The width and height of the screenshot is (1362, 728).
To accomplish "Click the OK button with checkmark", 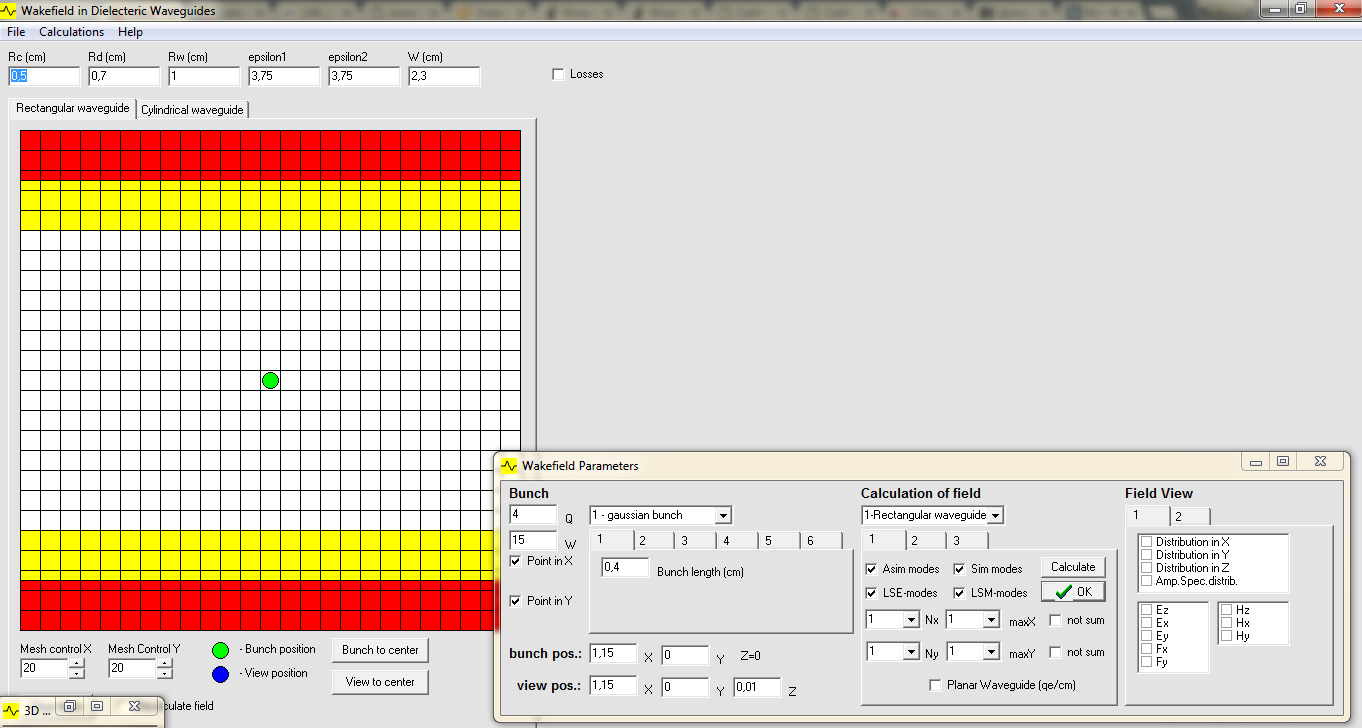I will (x=1073, y=592).
